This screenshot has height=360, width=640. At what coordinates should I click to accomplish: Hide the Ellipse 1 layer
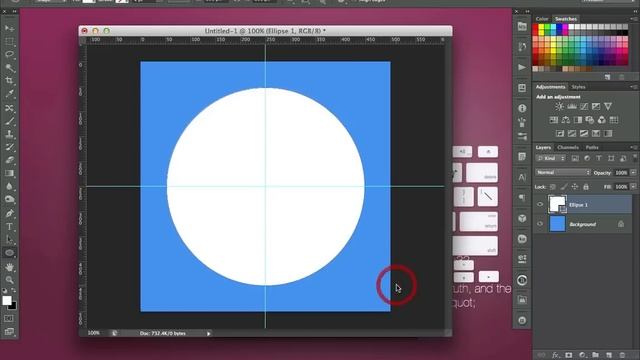[540, 204]
